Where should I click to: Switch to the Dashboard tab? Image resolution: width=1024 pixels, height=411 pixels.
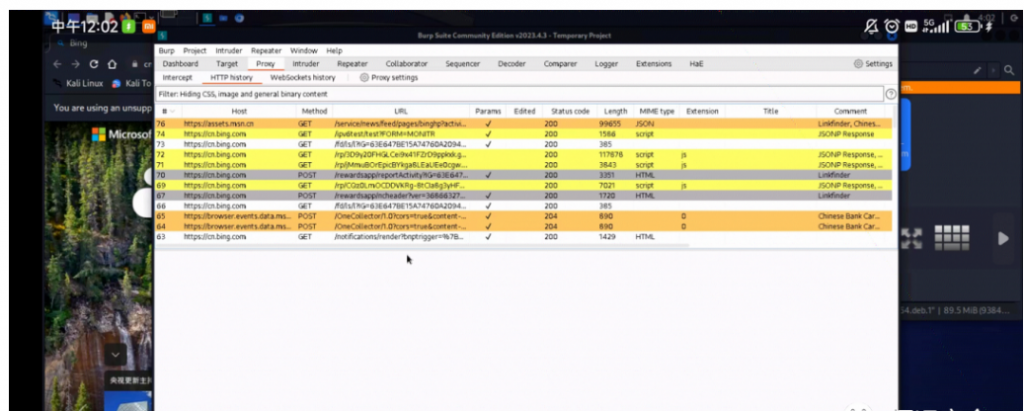tap(180, 64)
